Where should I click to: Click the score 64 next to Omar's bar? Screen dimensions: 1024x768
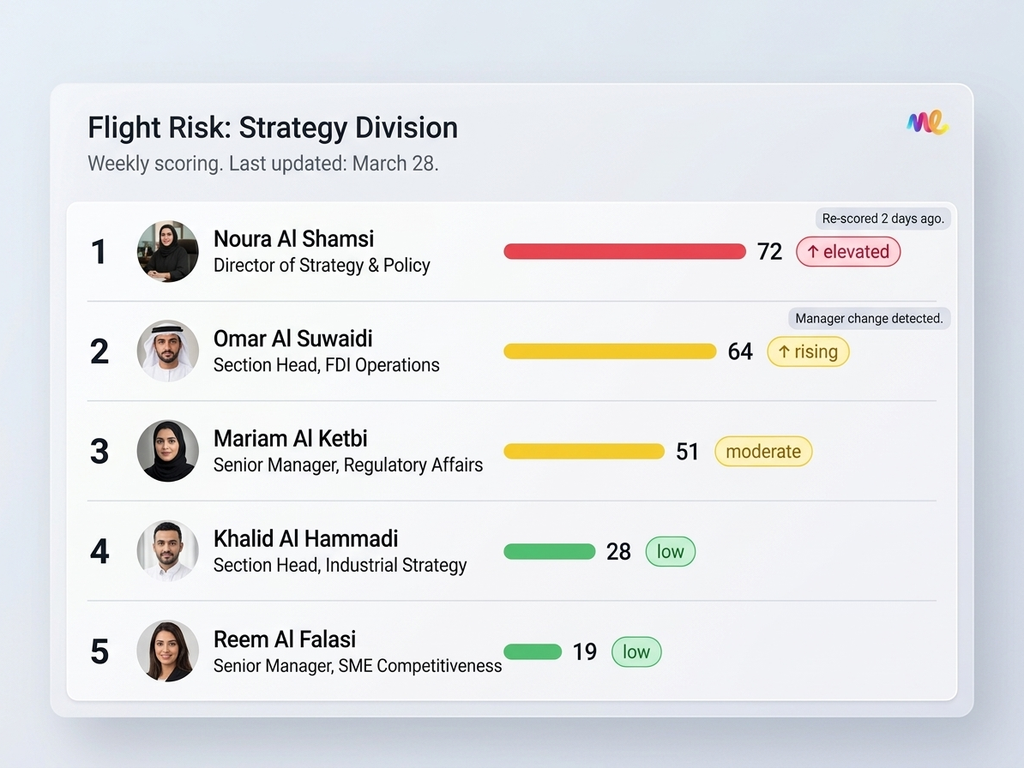pyautogui.click(x=740, y=351)
